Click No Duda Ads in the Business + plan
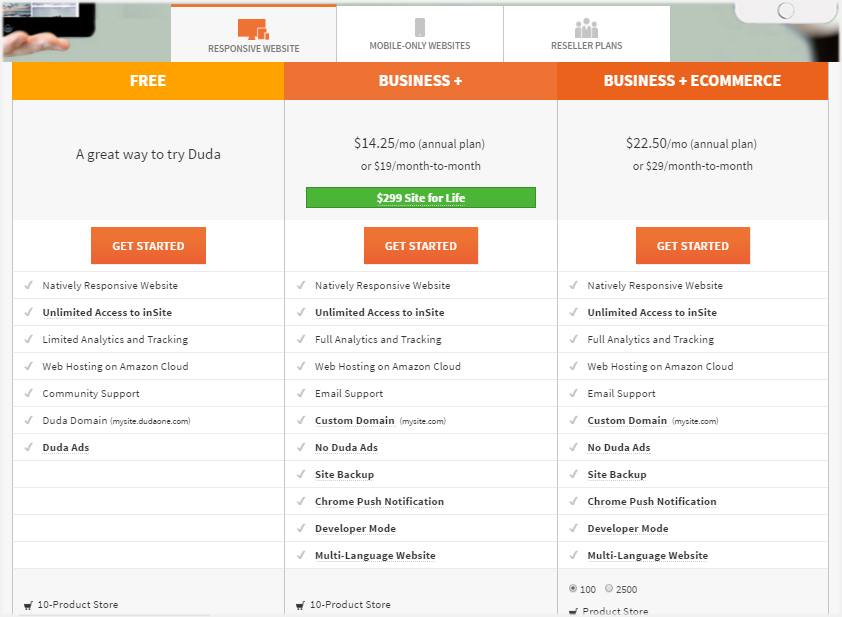The height and width of the screenshot is (617, 842). [346, 447]
